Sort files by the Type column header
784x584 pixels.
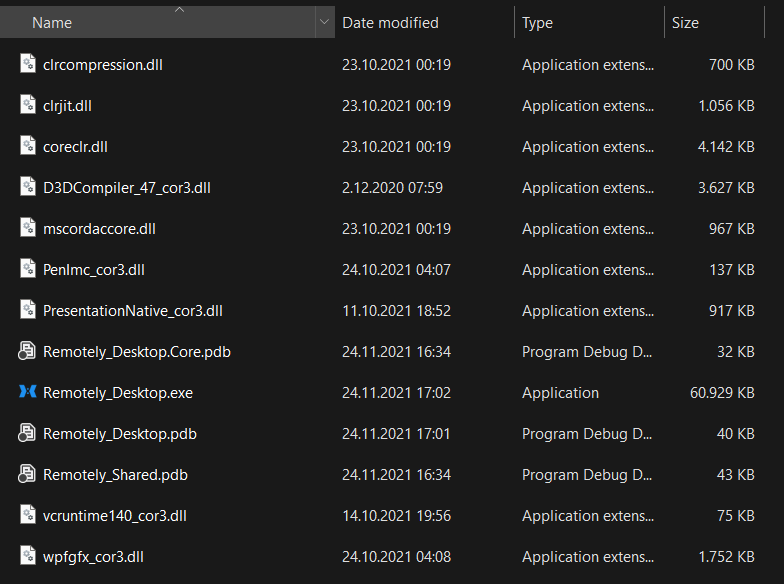point(589,22)
